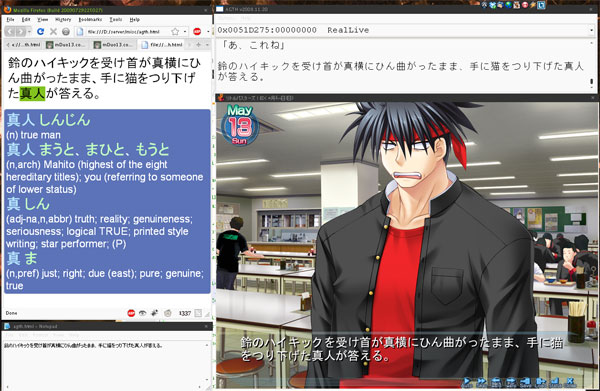The width and height of the screenshot is (600, 391).
Task: Open Firefox Edit menu
Action: click(26, 20)
